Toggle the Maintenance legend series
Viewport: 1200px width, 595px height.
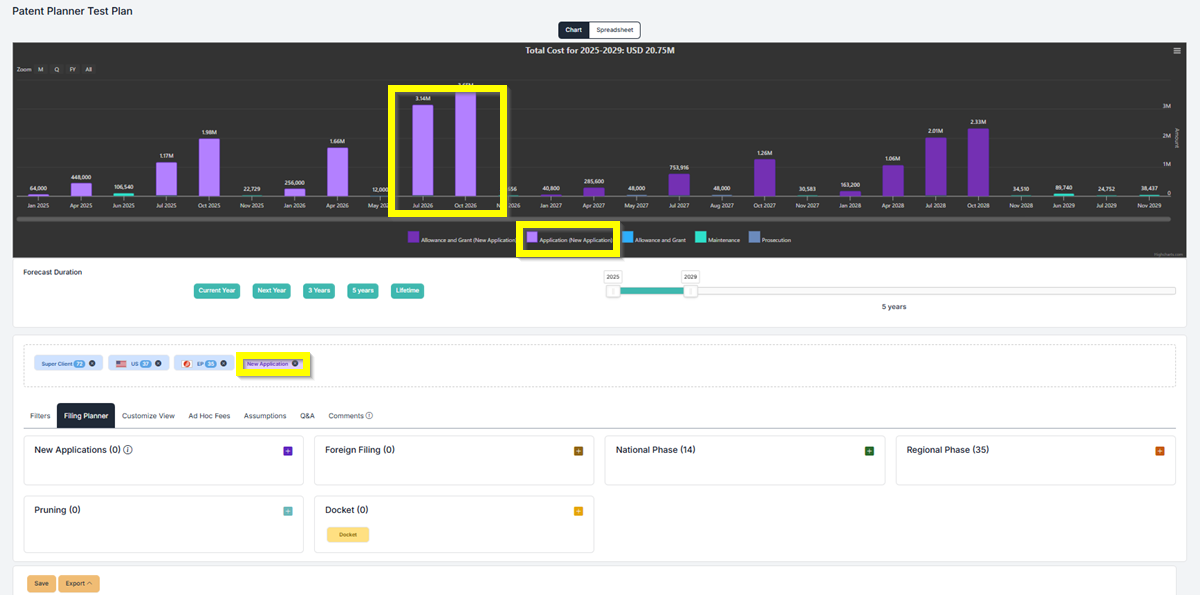(720, 239)
